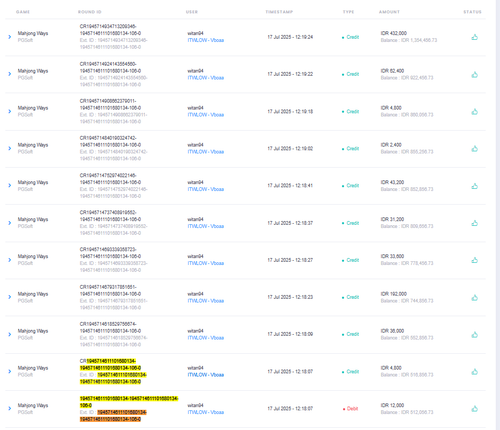Expand the Debit row with IDR 12,000
The height and width of the screenshot is (430, 500).
(10, 408)
